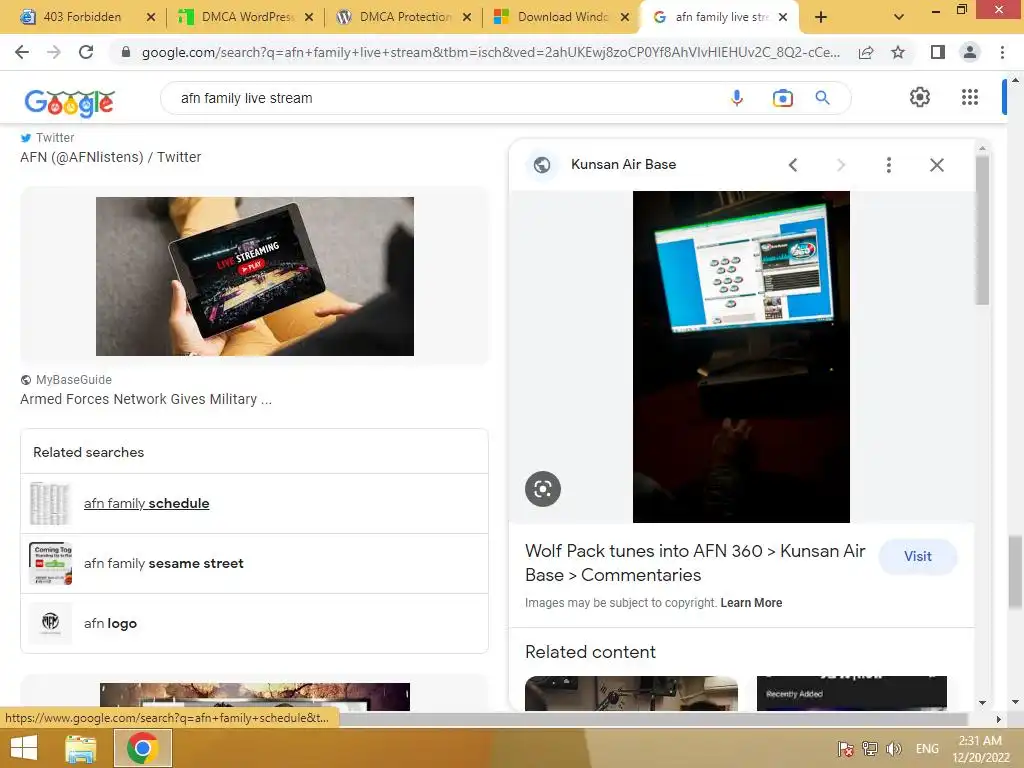1024x768 pixels.
Task: Search by image with camera icon
Action: point(782,98)
